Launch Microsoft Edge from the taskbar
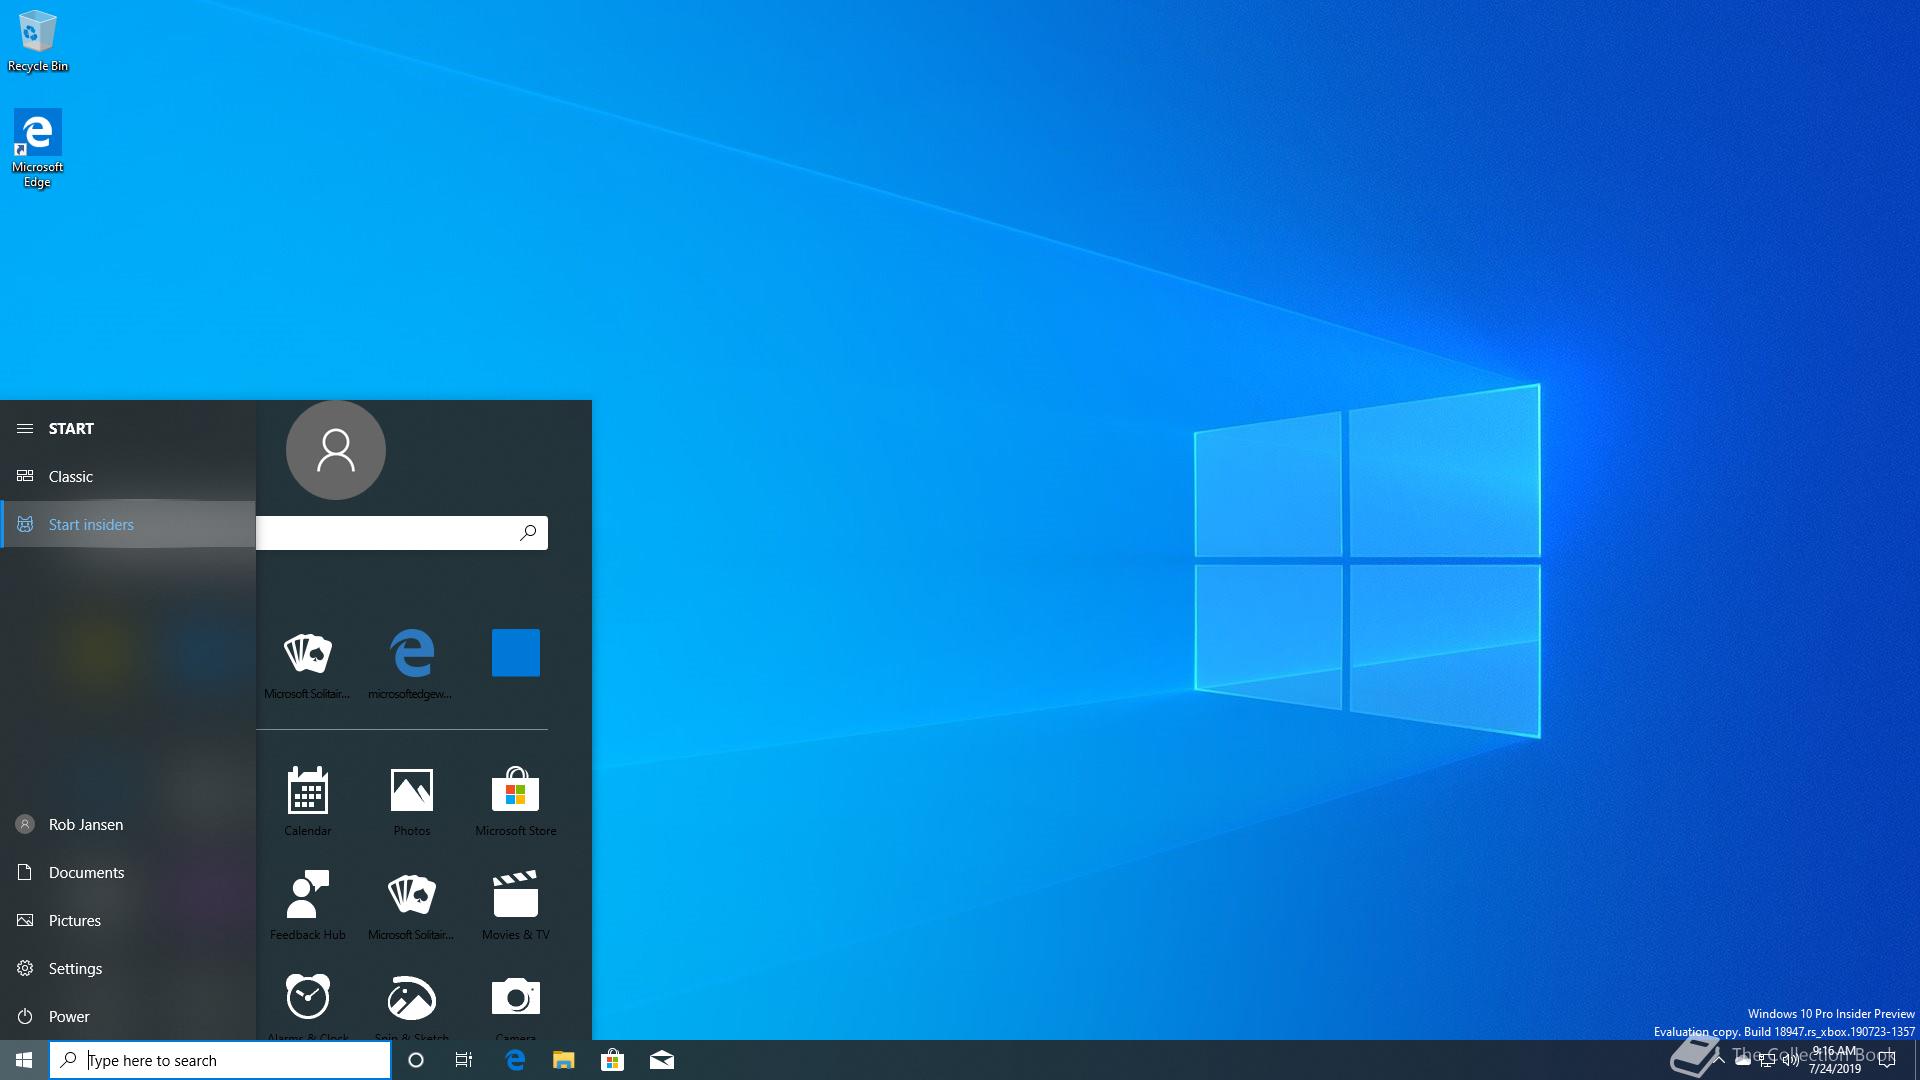The image size is (1920, 1080). pos(515,1060)
